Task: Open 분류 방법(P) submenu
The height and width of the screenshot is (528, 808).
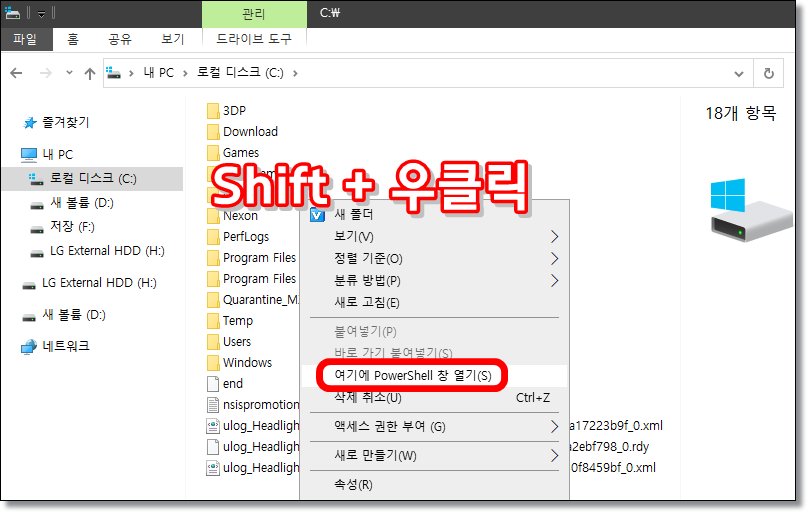Action: pos(434,281)
